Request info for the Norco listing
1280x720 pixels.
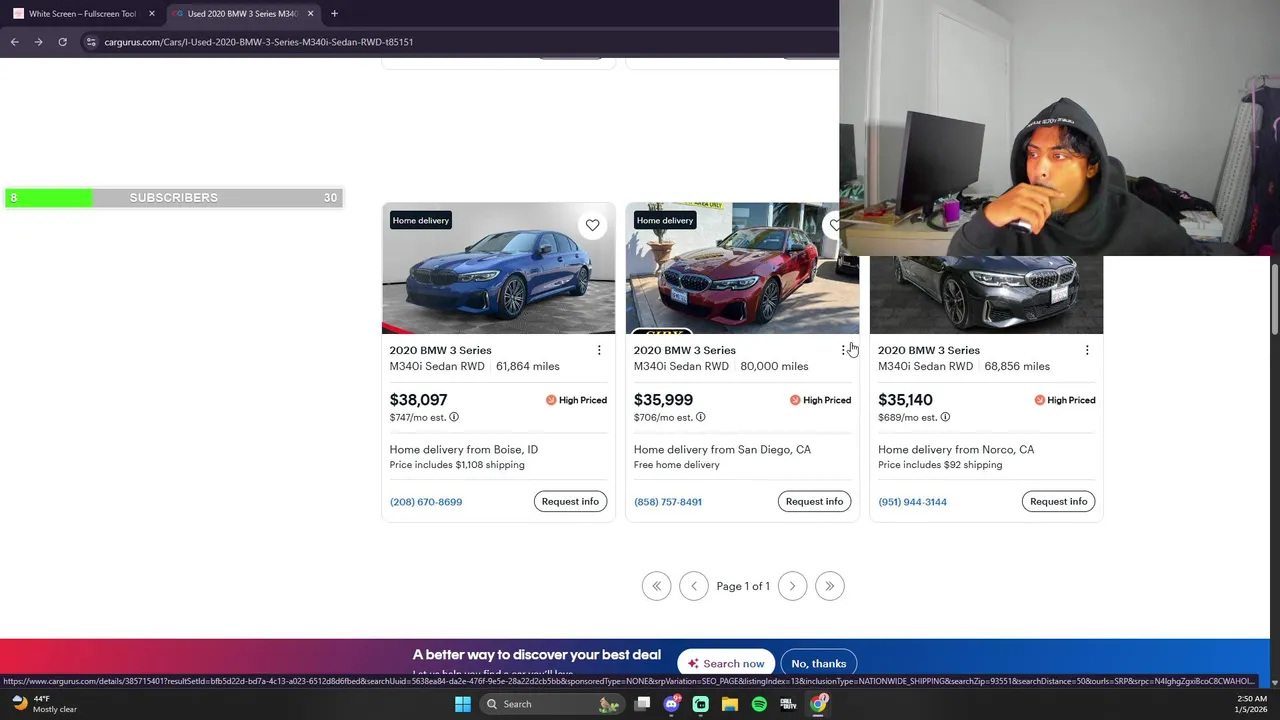(1058, 501)
